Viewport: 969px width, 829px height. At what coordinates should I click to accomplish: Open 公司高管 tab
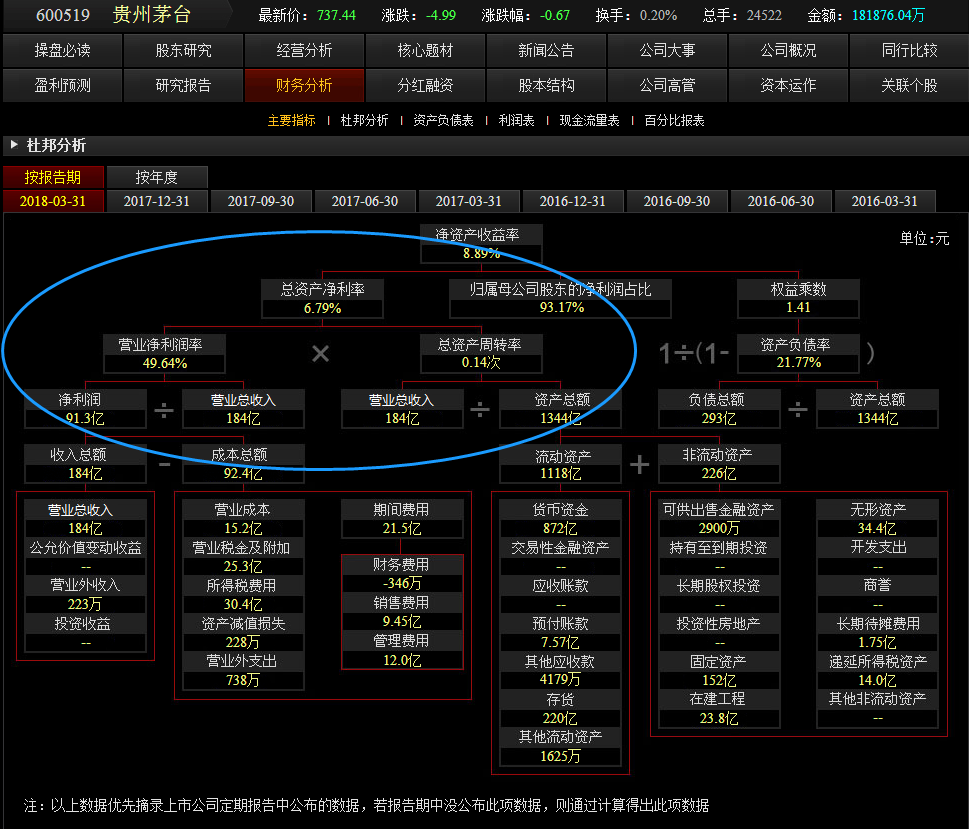coord(667,85)
